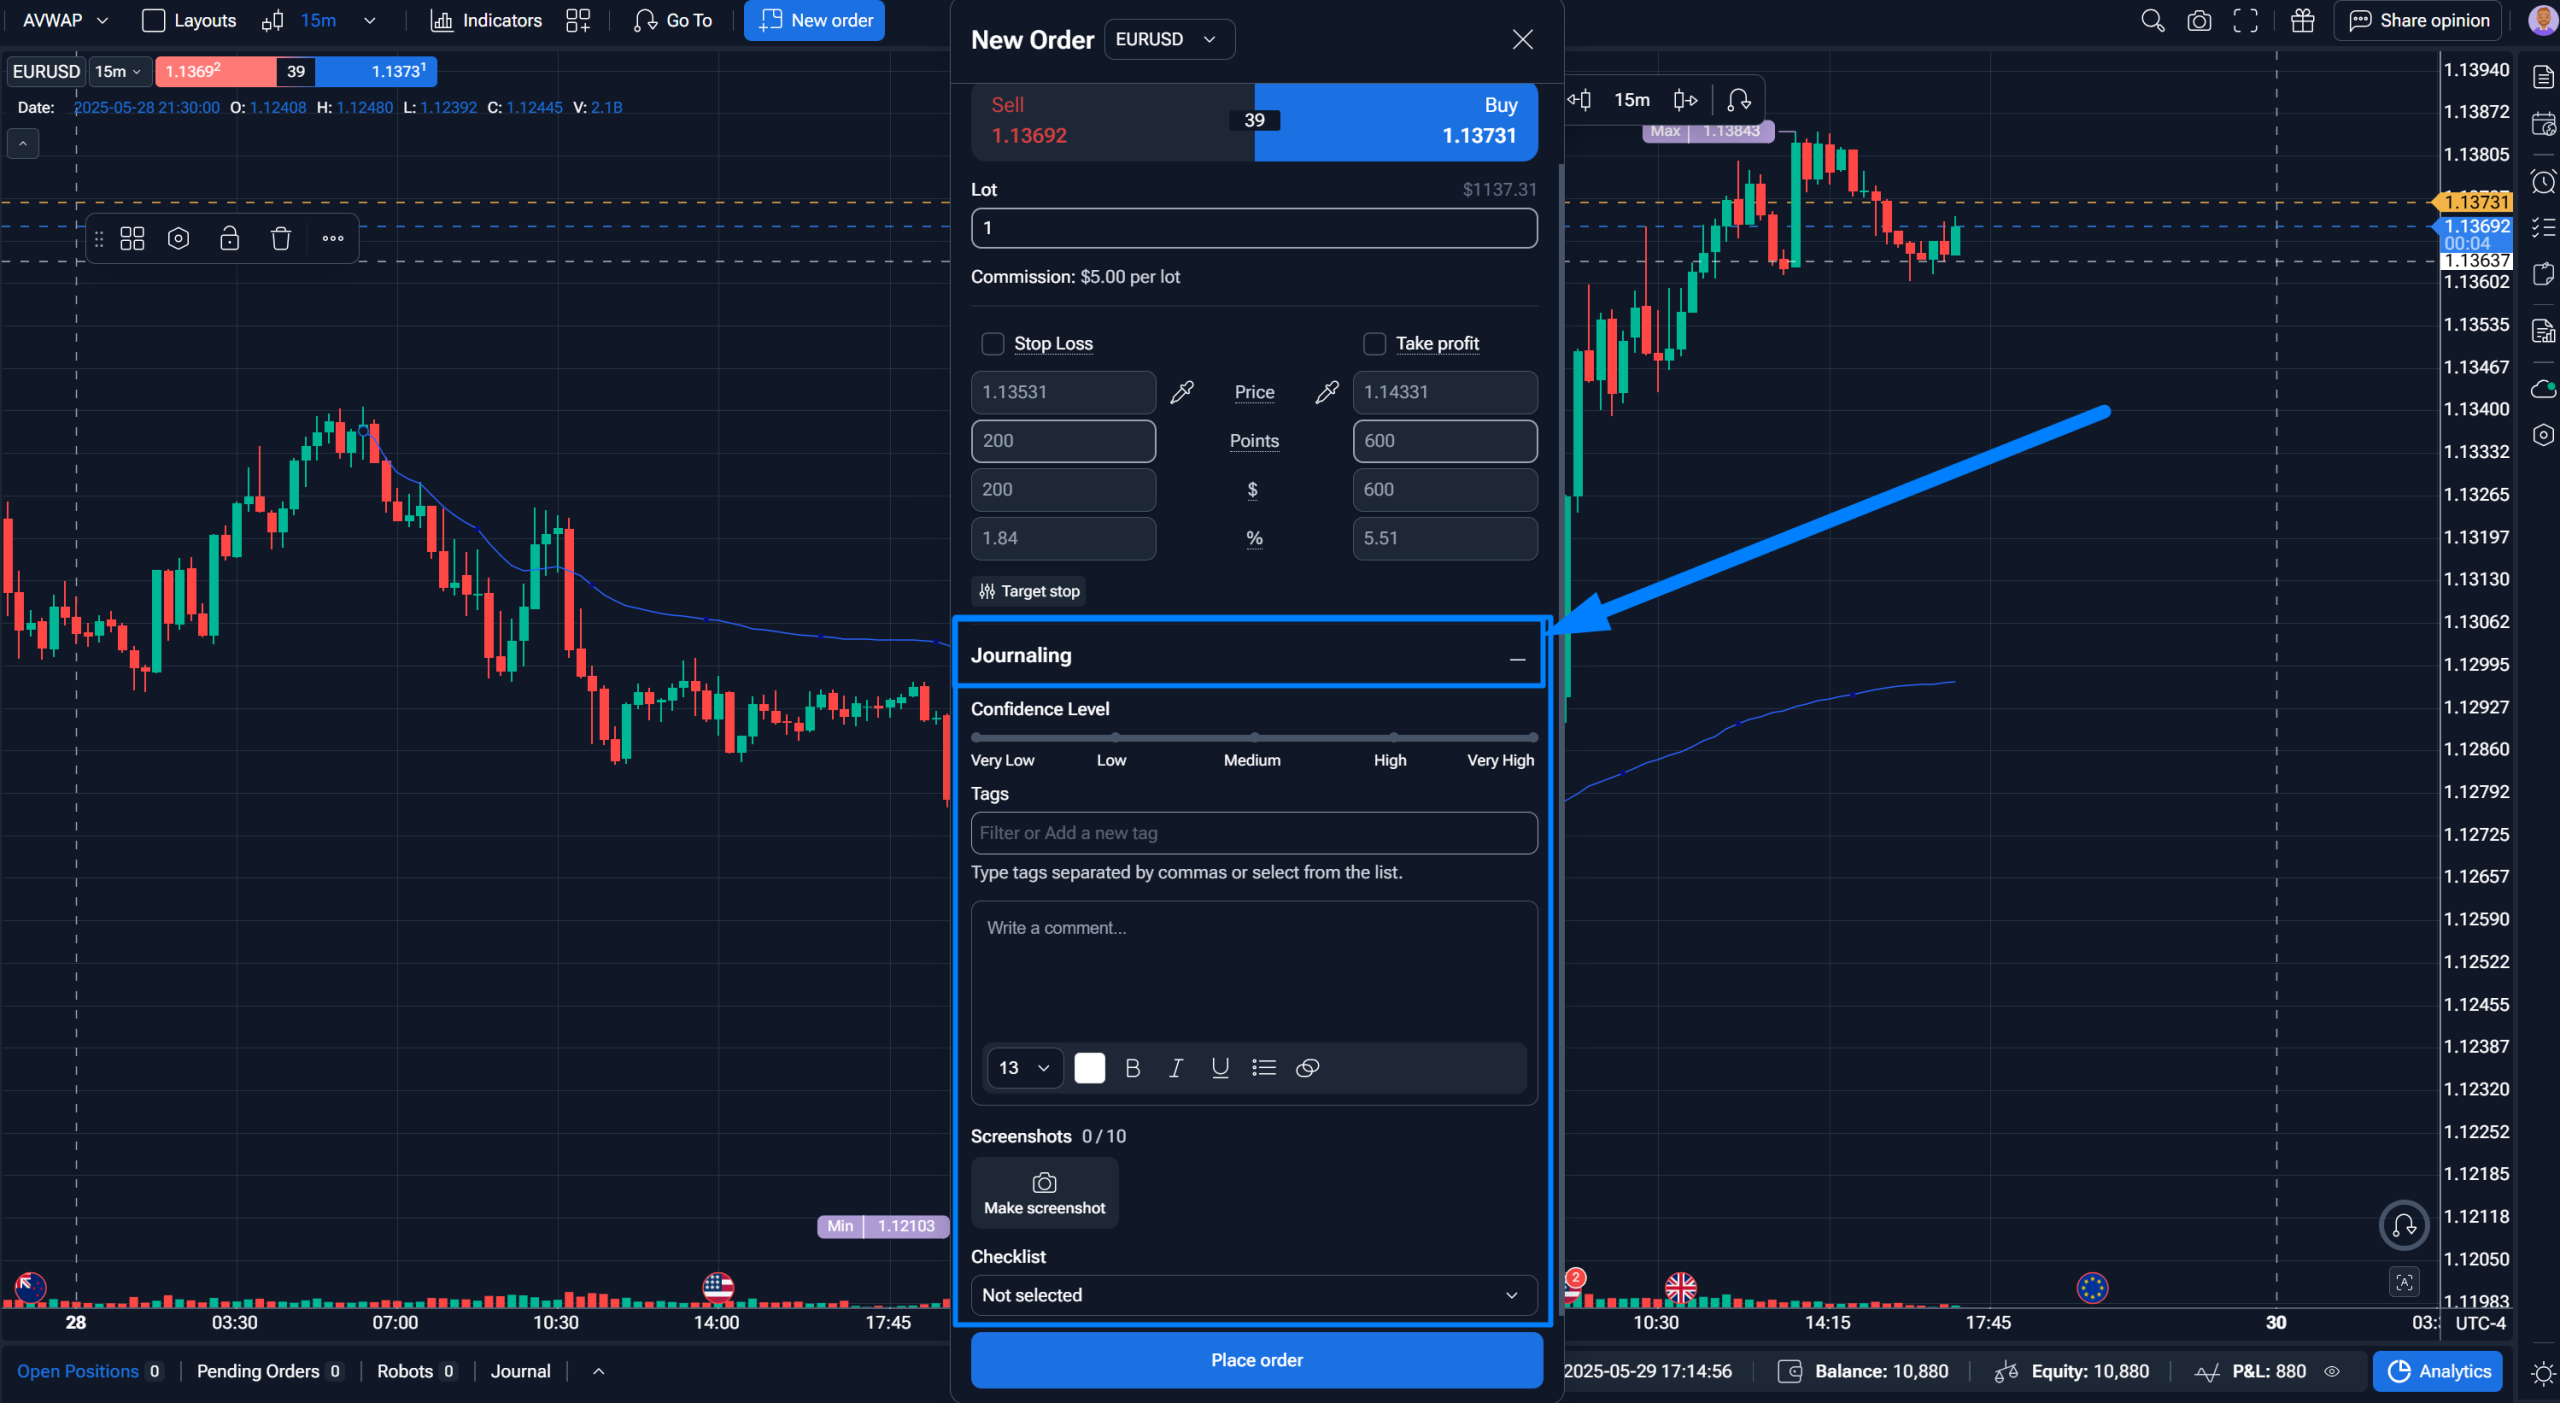
Task: Open the search magnifier icon
Action: (2152, 21)
